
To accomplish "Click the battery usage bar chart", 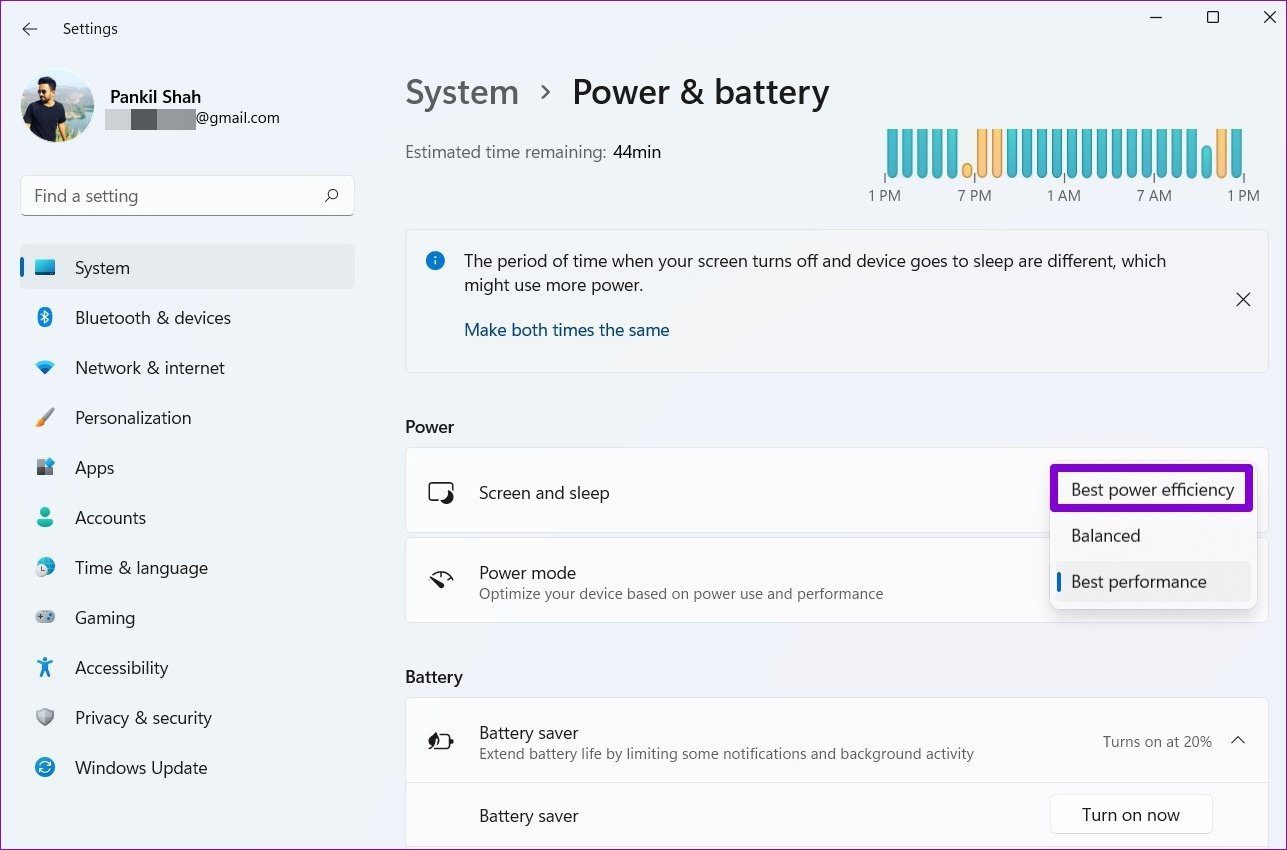I will point(1064,154).
